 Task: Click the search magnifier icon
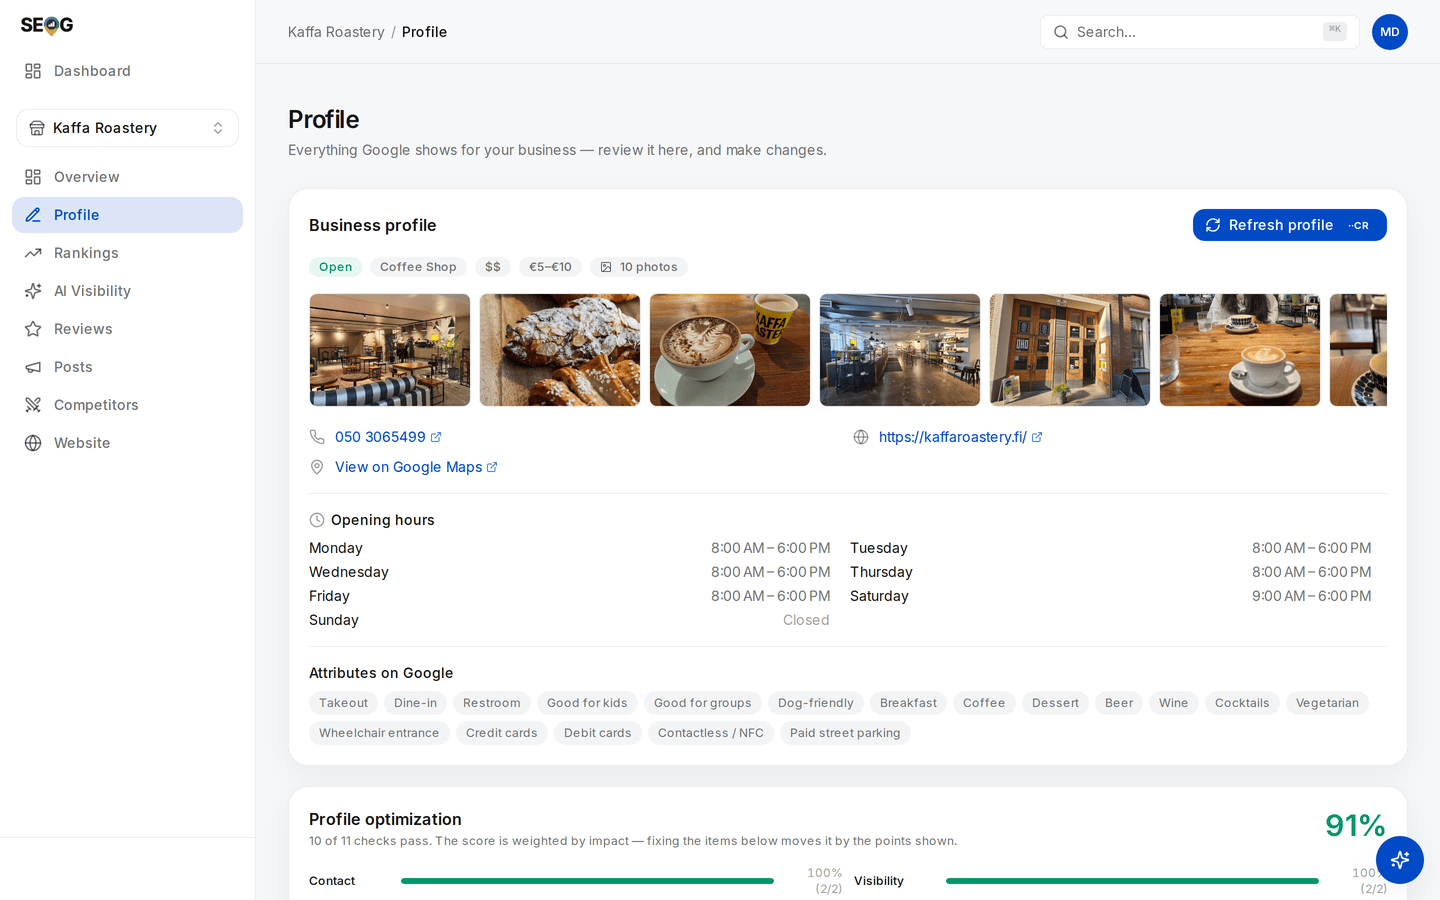(x=1061, y=32)
